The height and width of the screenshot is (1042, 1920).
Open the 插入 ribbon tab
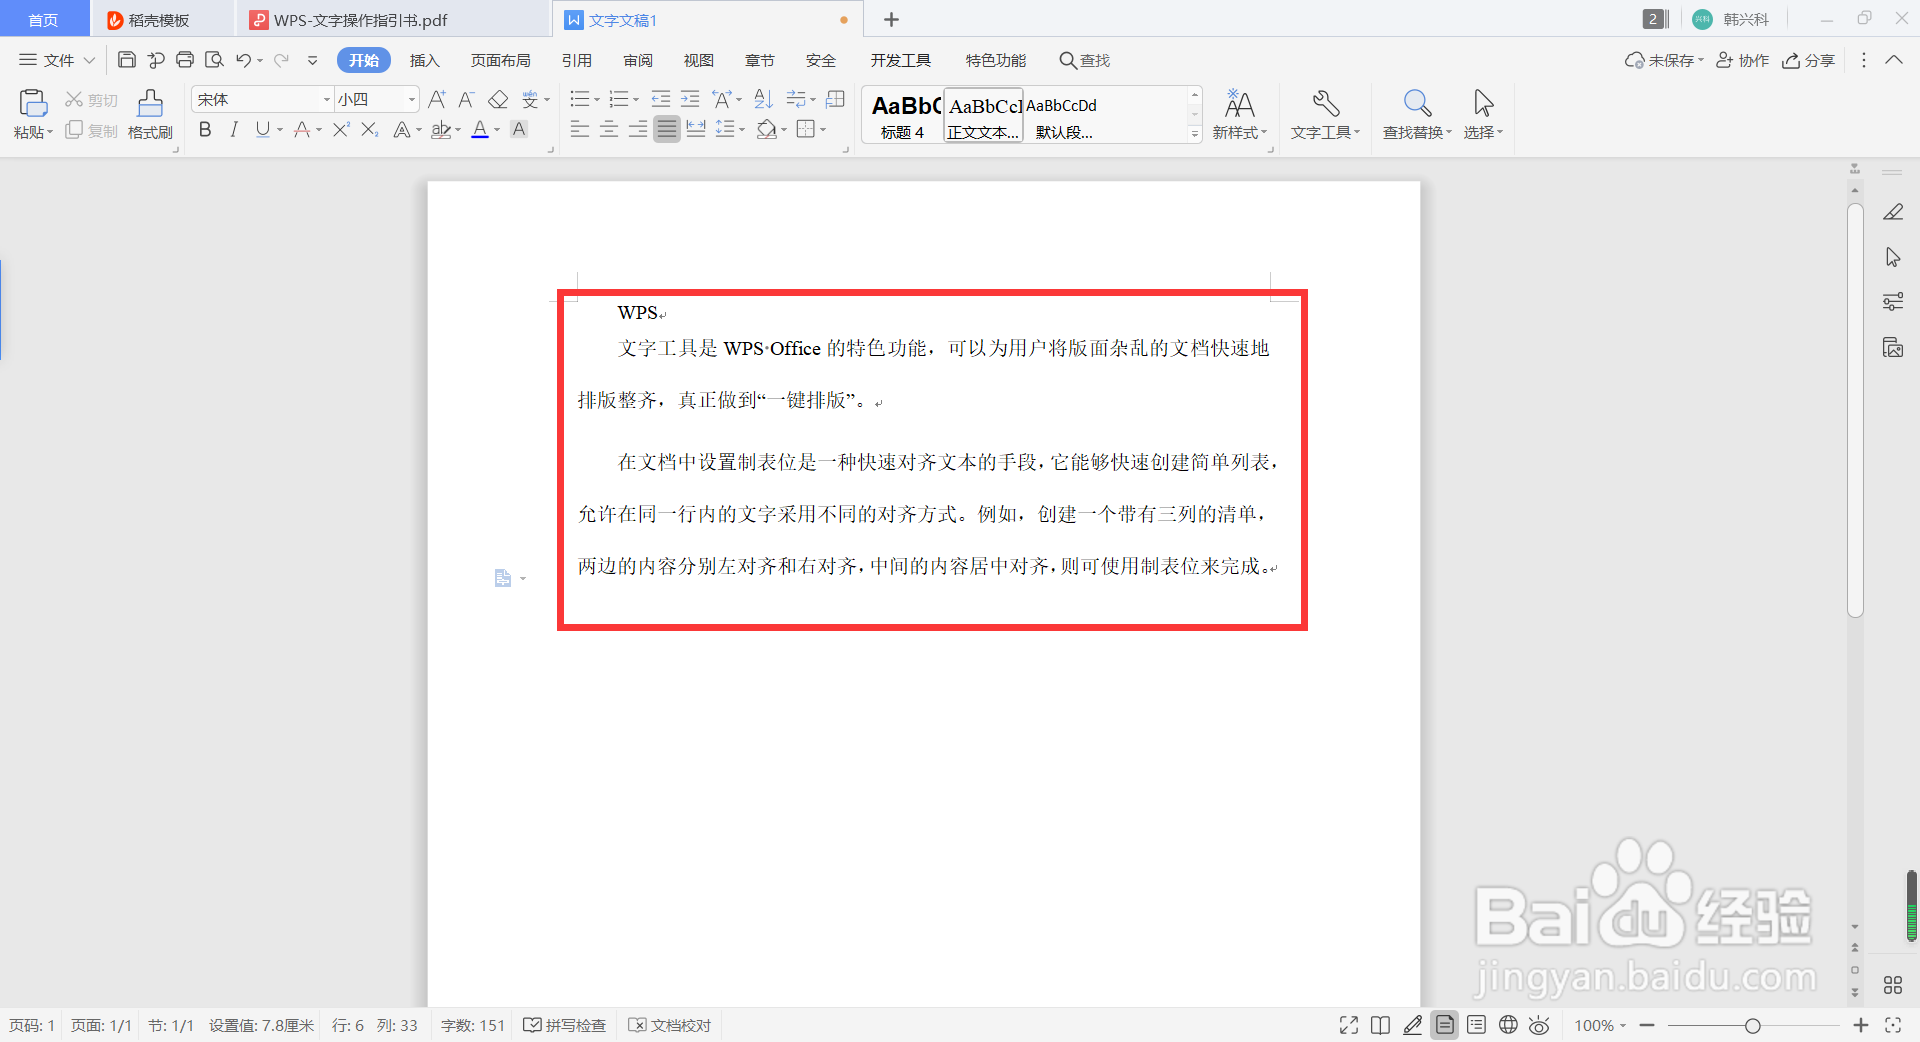(x=425, y=60)
